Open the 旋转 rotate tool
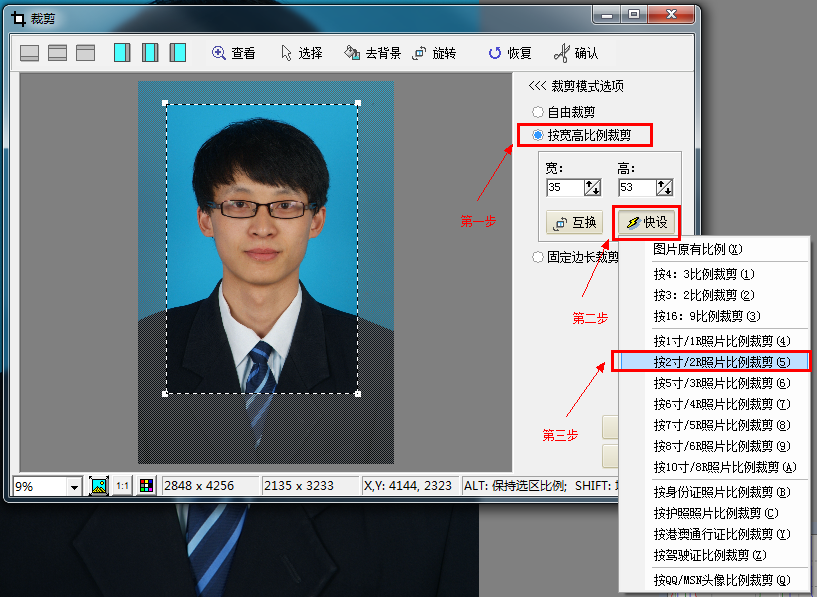 (x=434, y=53)
